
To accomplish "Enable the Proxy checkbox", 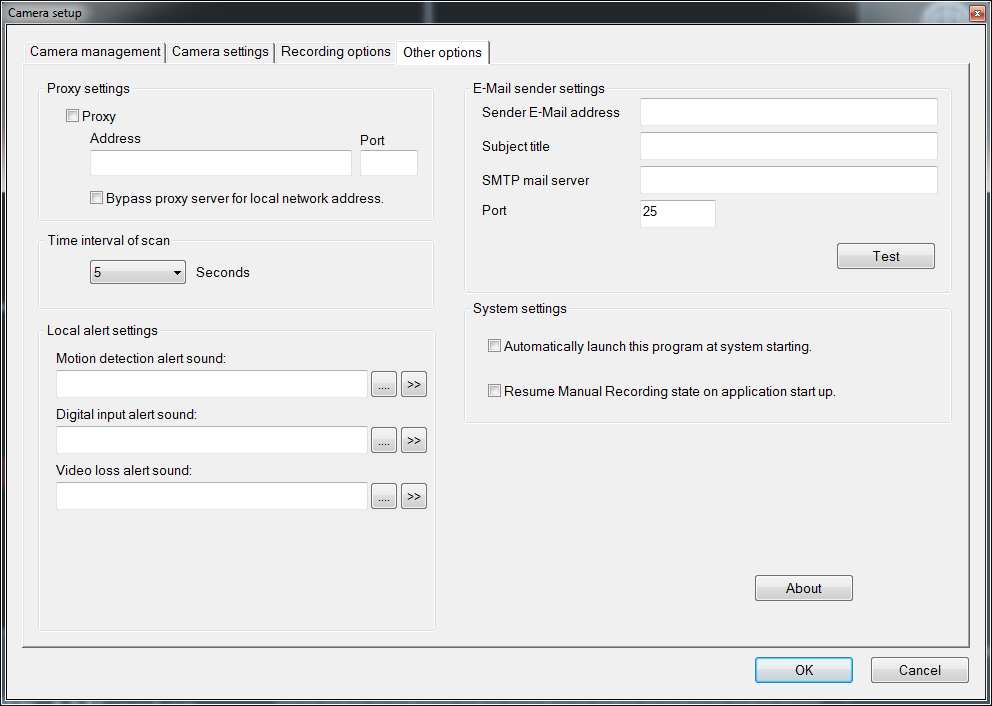I will click(72, 116).
